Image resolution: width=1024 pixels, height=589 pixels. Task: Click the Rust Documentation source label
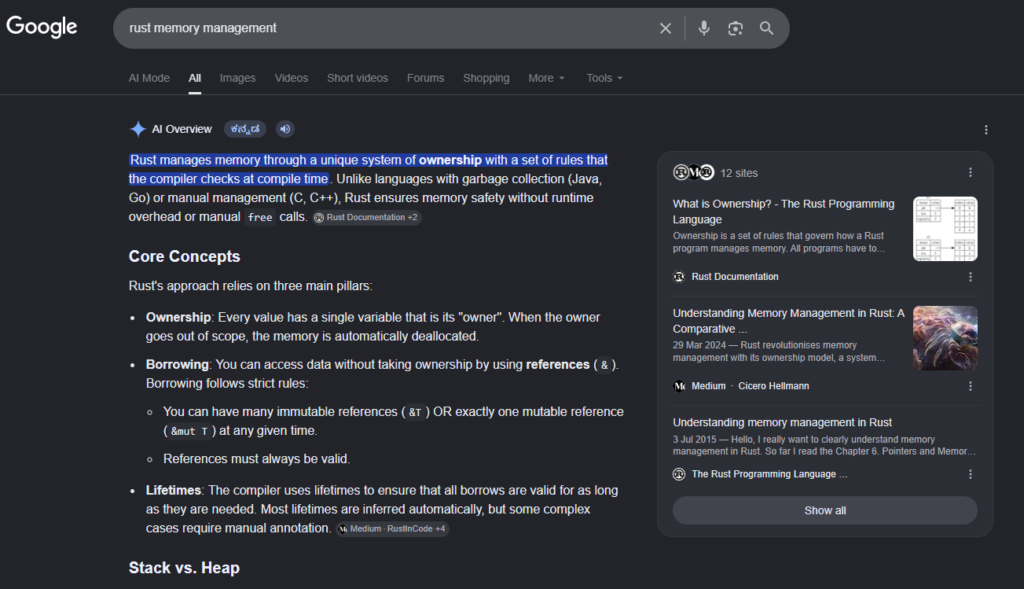click(735, 277)
